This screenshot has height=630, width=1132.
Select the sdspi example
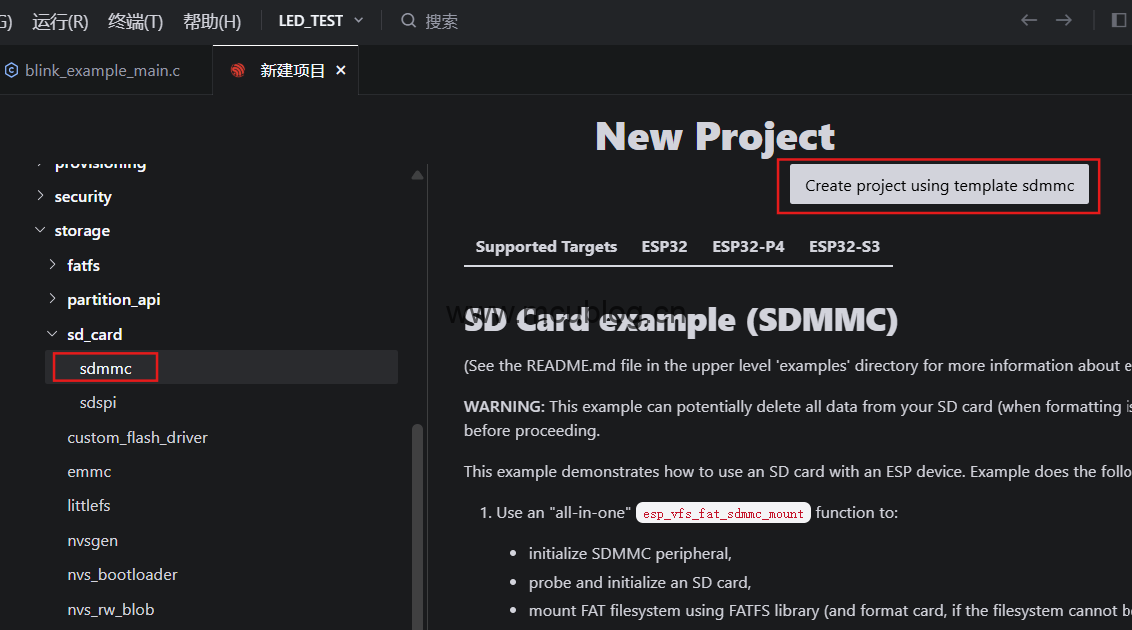pos(98,402)
